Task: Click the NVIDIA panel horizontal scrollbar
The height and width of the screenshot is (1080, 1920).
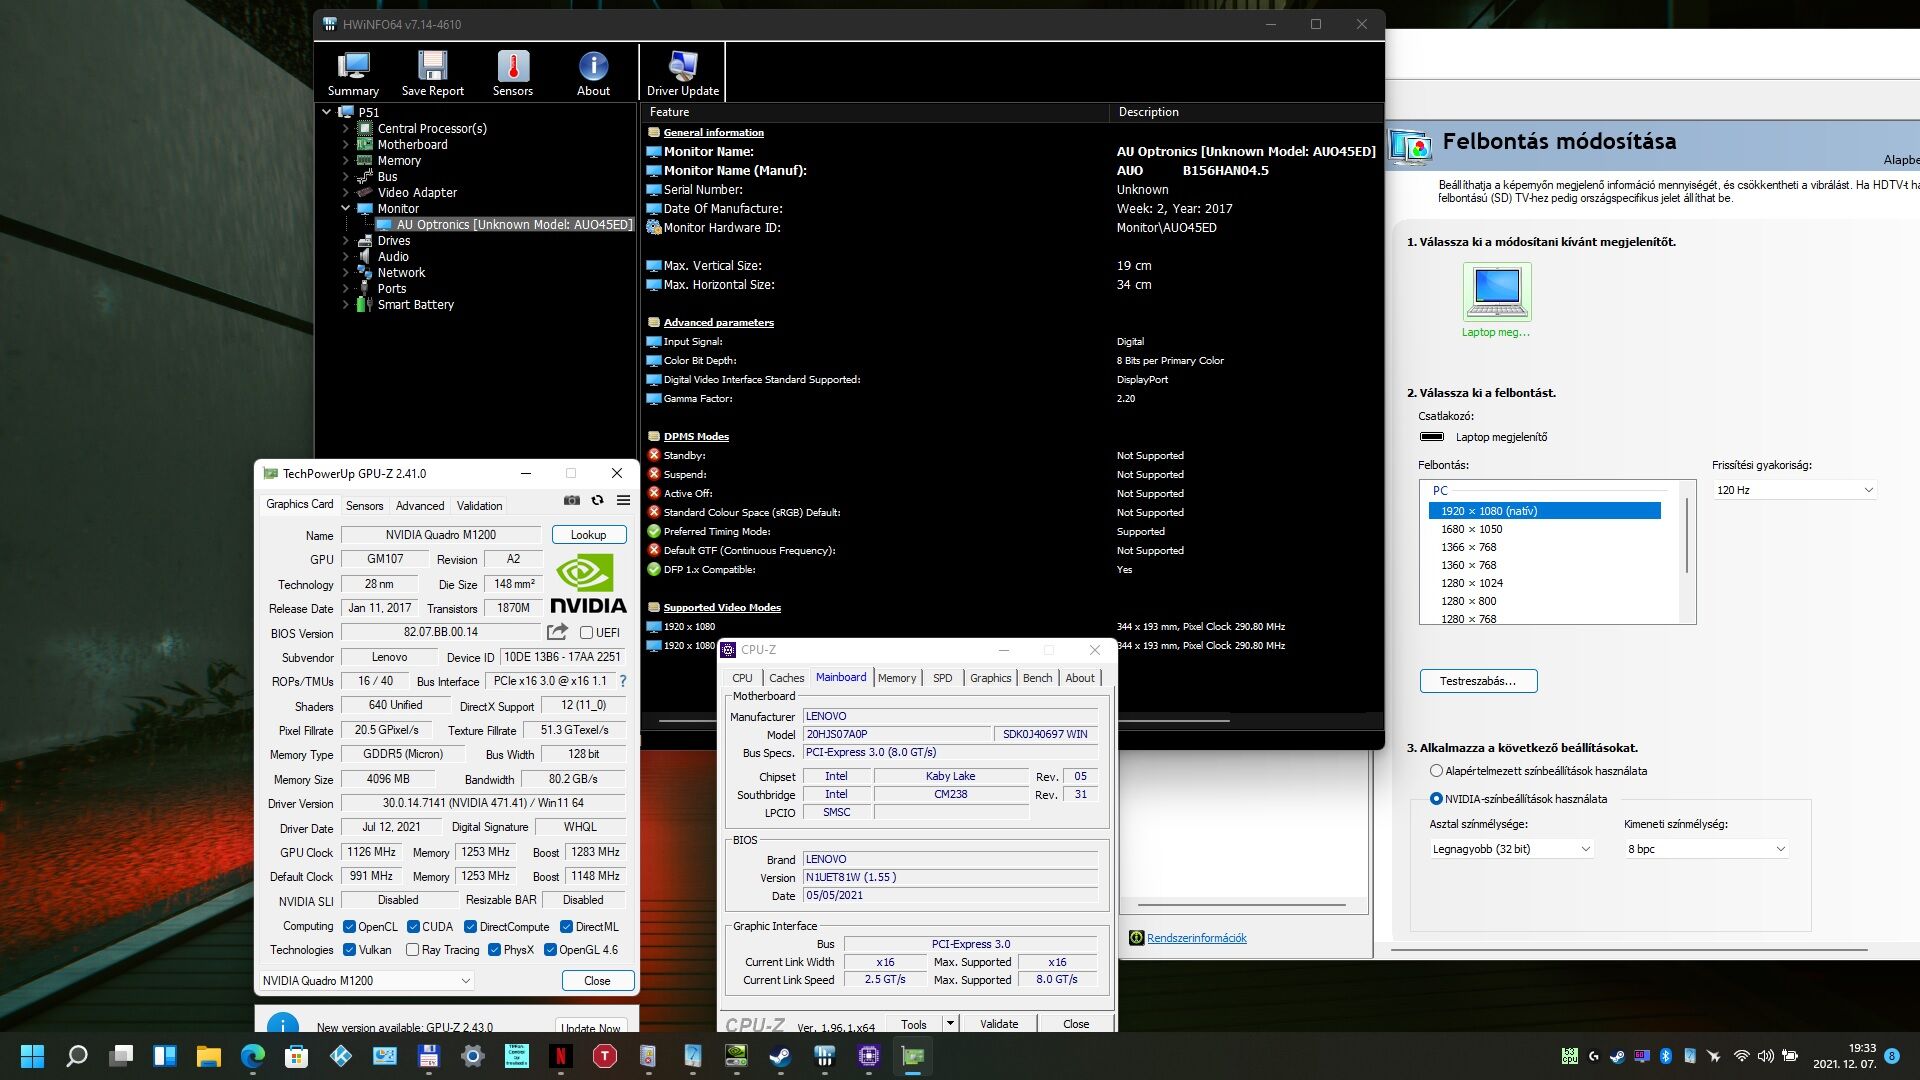Action: [x=1630, y=949]
